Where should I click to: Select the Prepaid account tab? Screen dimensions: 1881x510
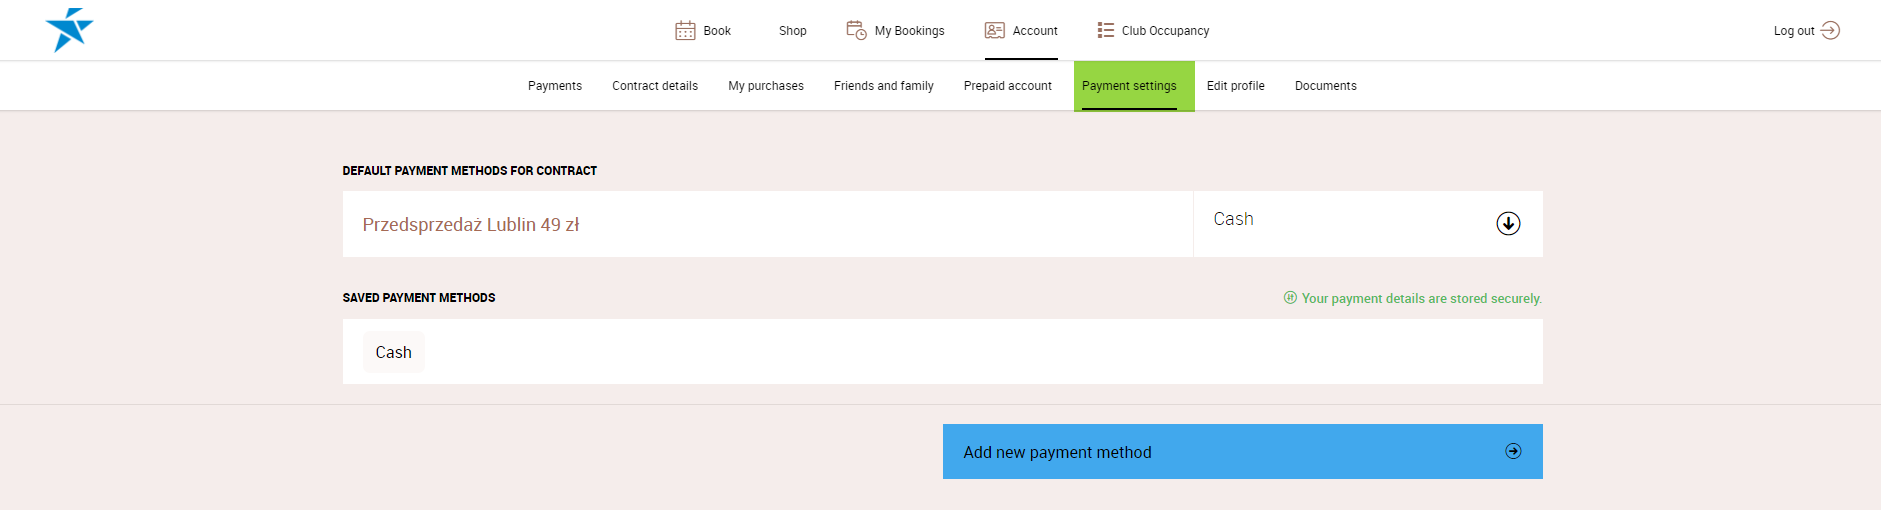click(1007, 86)
